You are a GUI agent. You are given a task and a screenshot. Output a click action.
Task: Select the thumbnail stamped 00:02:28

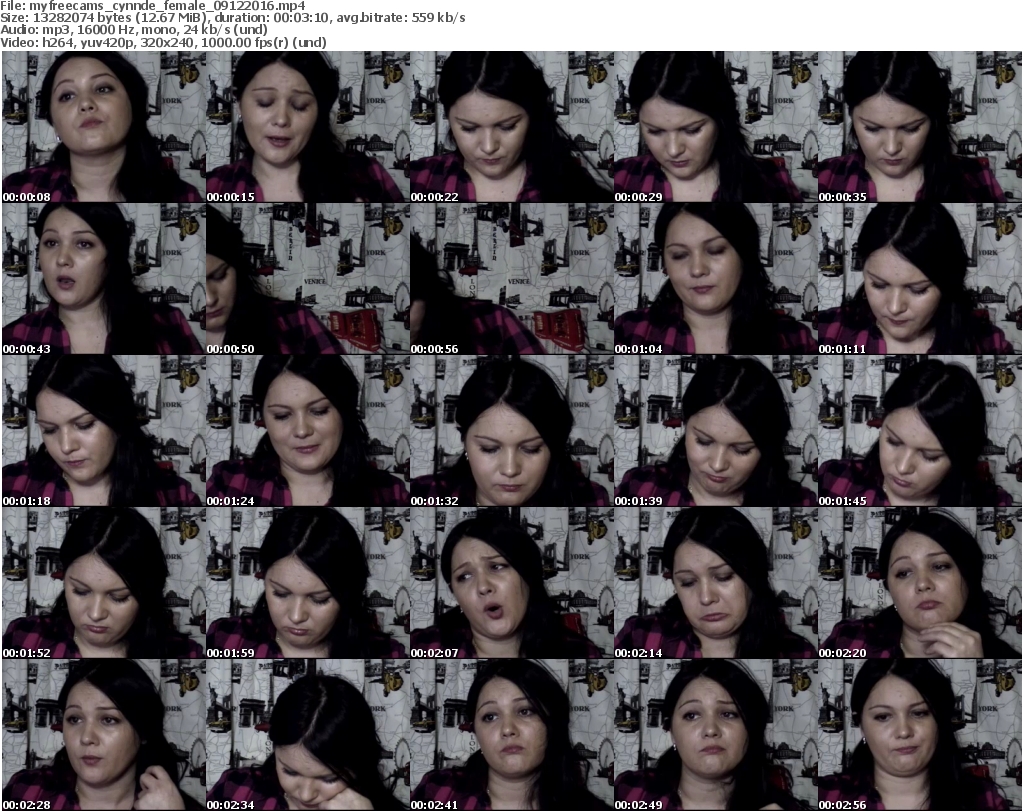click(104, 735)
